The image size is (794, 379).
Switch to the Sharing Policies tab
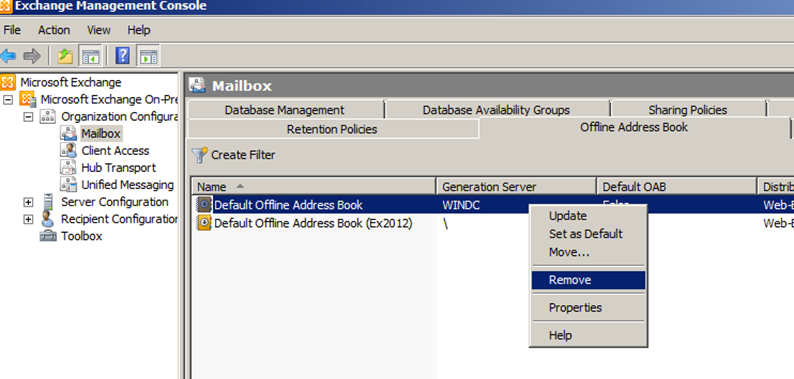click(688, 110)
